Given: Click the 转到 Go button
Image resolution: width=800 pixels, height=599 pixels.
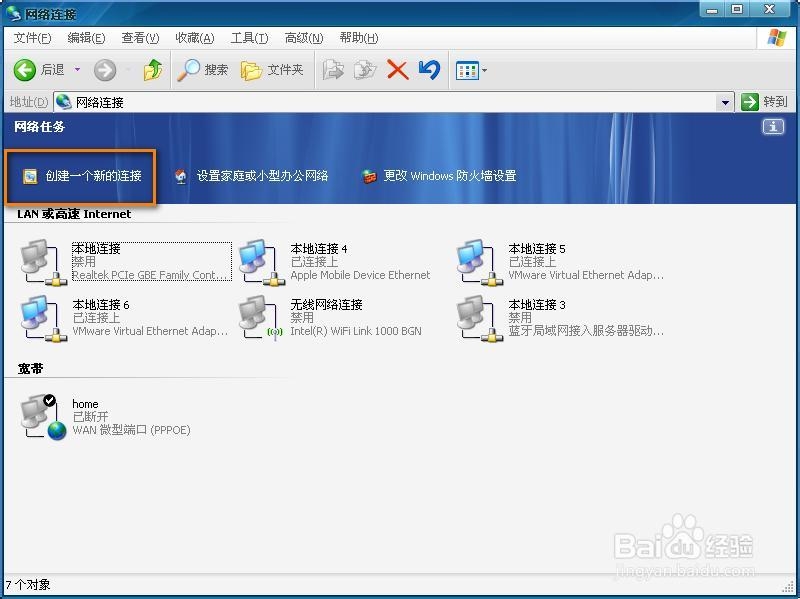Looking at the screenshot, I should [x=764, y=102].
